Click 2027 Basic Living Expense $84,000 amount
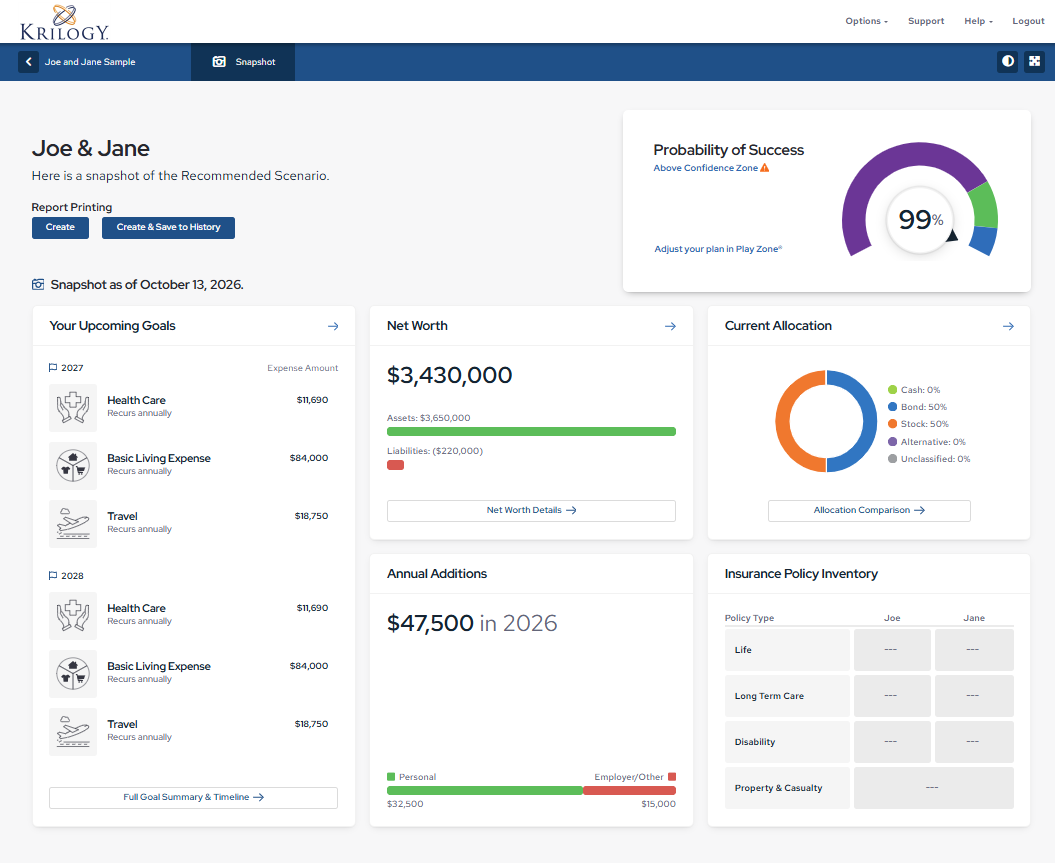 coord(309,458)
